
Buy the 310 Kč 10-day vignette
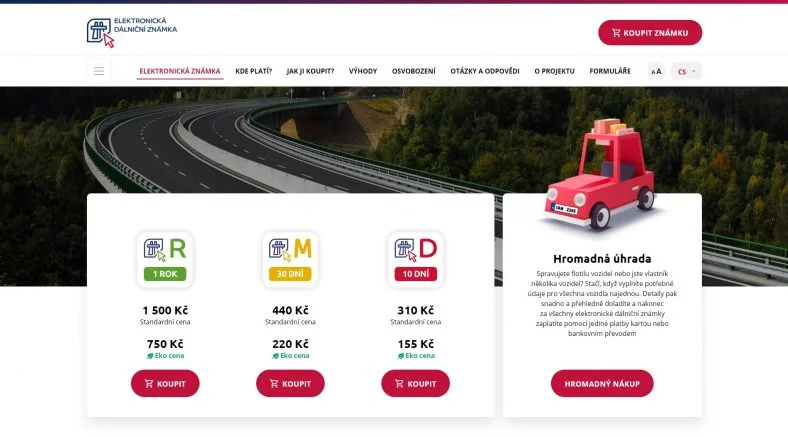click(416, 384)
